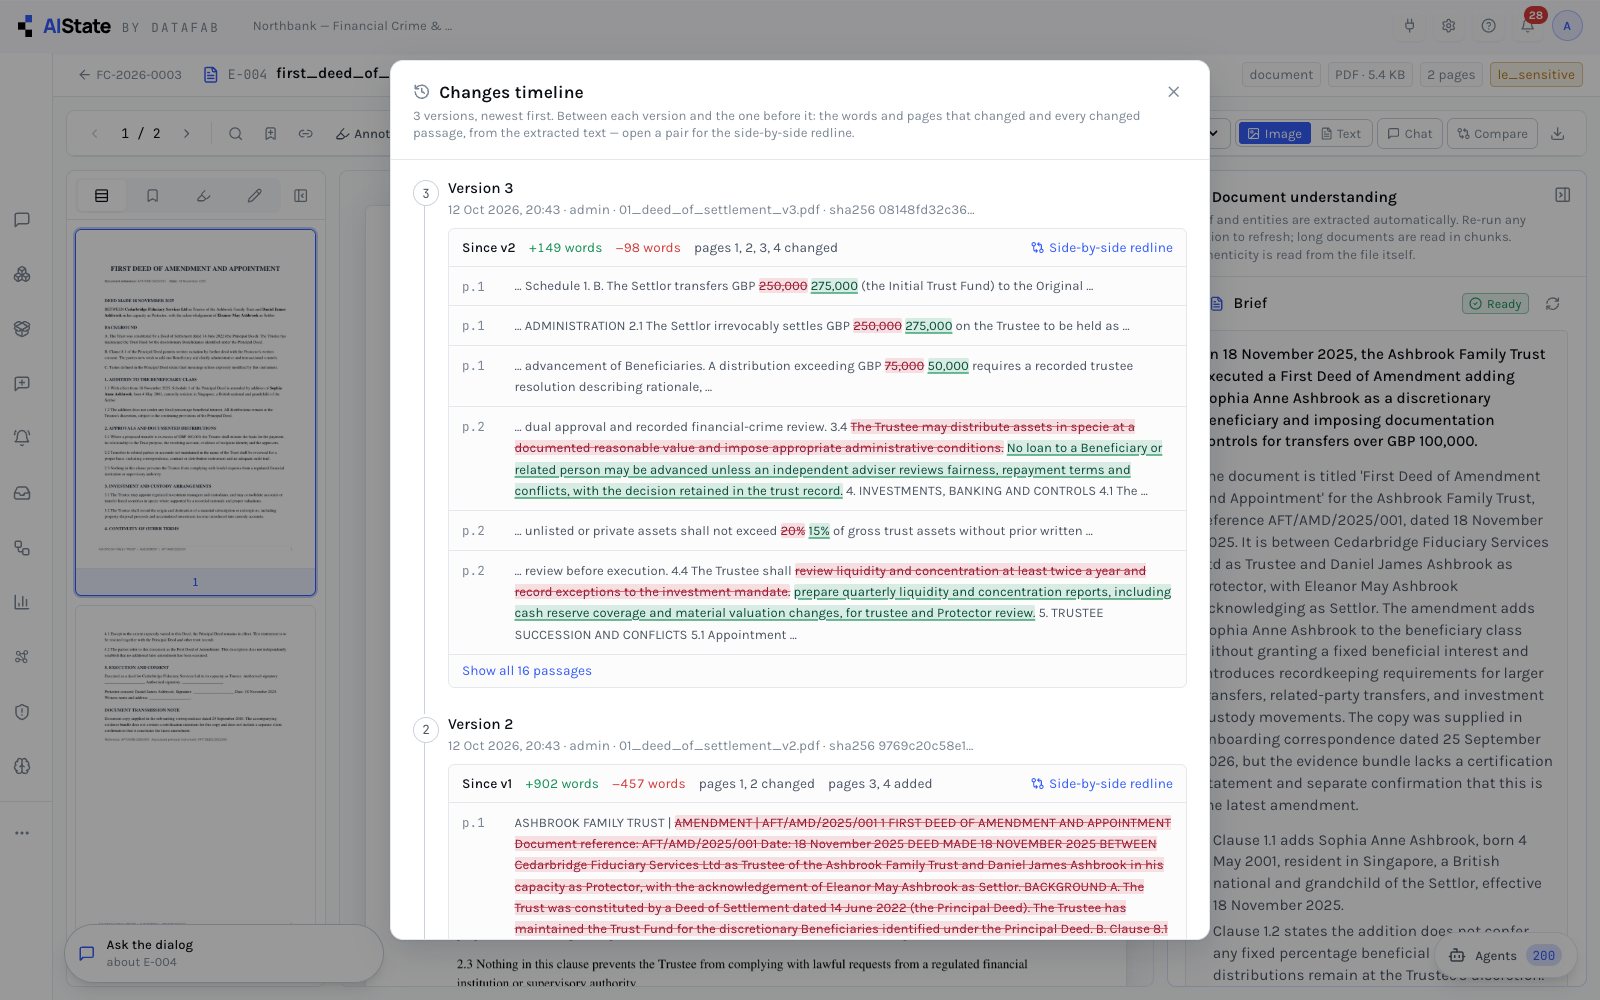The image size is (1600, 1000).
Task: Open Northbank Financial Crime workspace selector
Action: [x=352, y=26]
